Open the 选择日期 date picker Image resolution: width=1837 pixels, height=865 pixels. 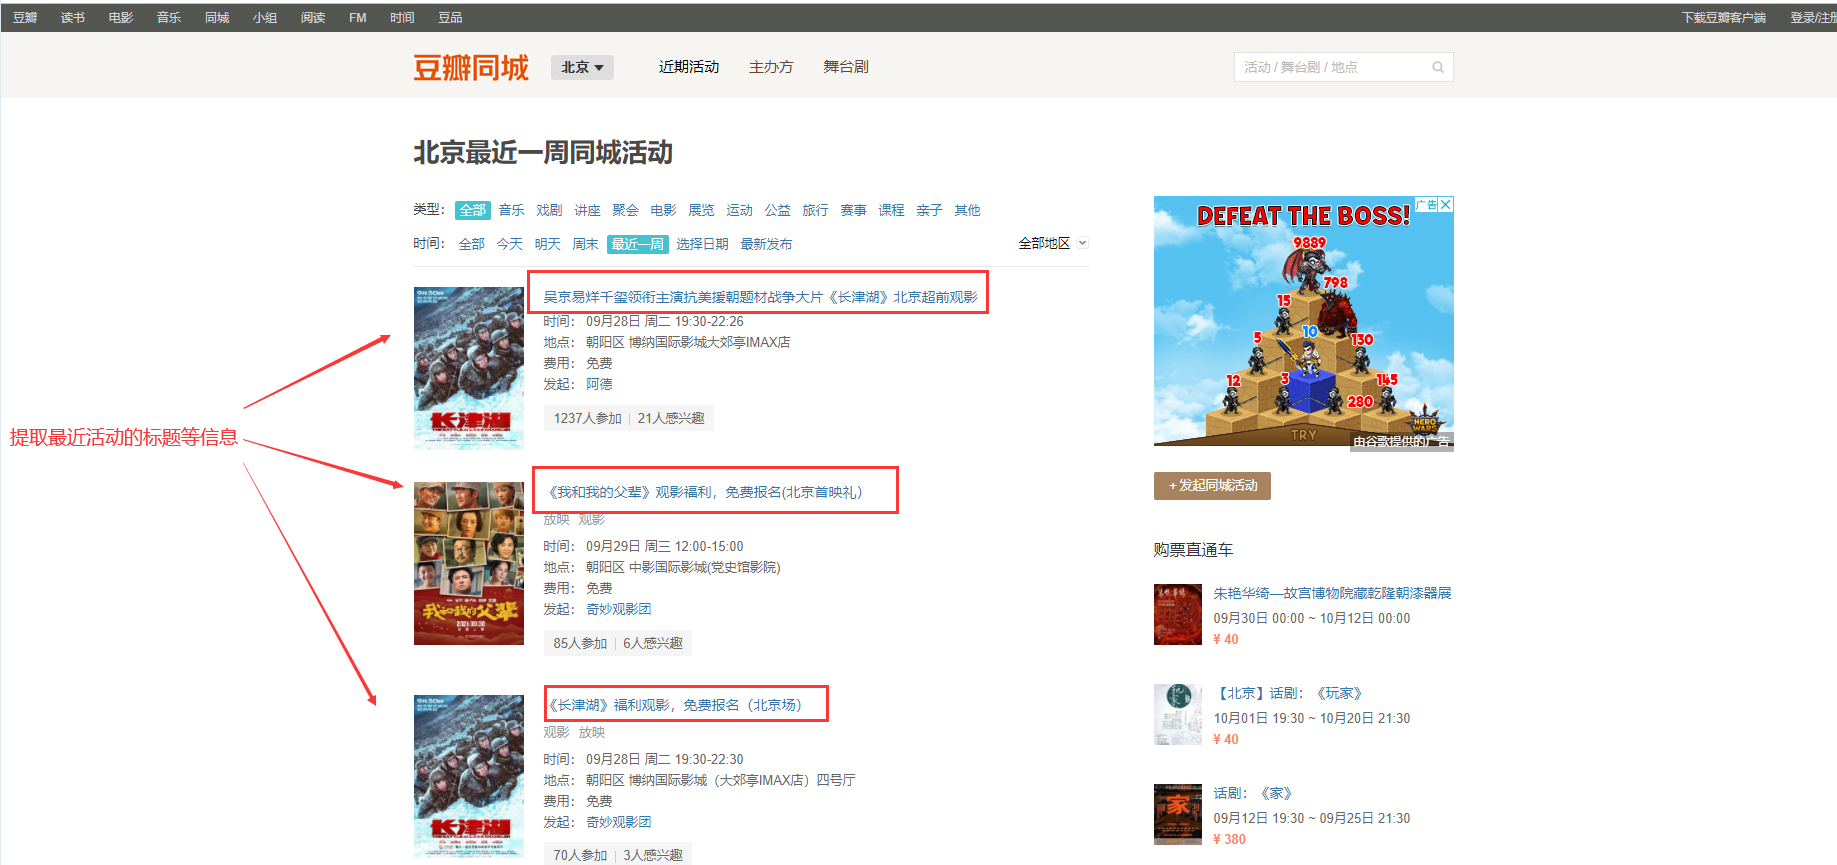point(703,244)
